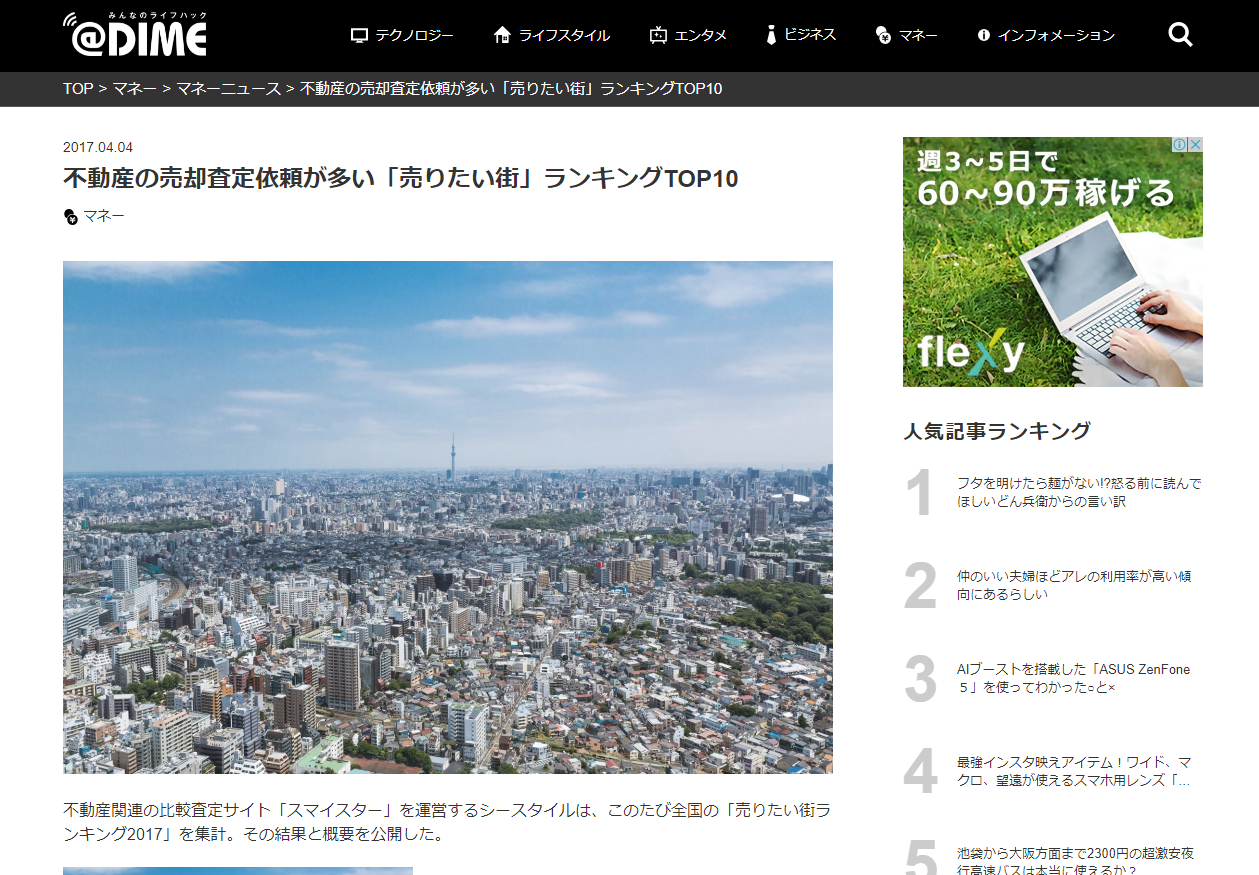Click the TV icon beside エンタメ

tap(658, 35)
